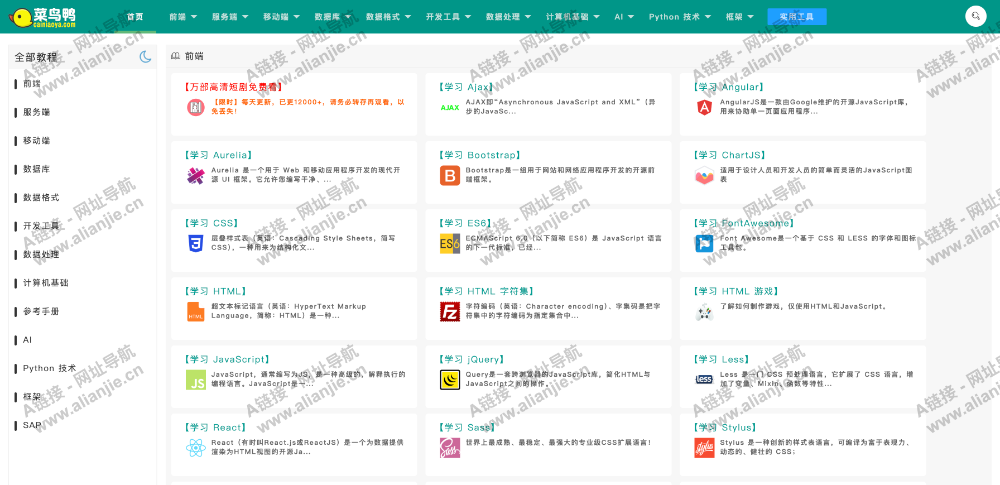Select Python 技术 in the sidebar
The width and height of the screenshot is (1000, 485).
pos(49,368)
